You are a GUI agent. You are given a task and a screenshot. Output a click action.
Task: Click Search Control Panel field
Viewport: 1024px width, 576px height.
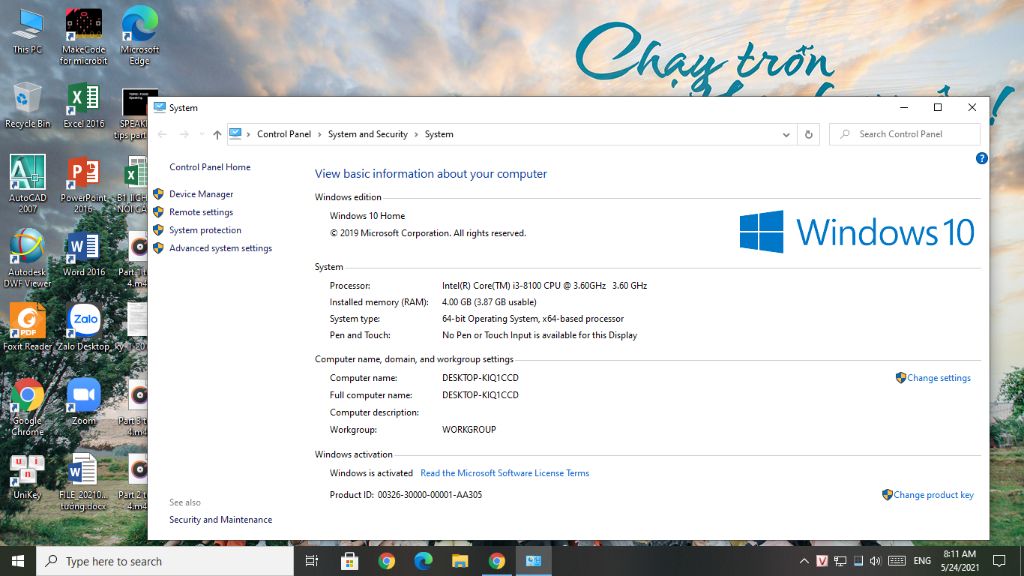coord(904,134)
